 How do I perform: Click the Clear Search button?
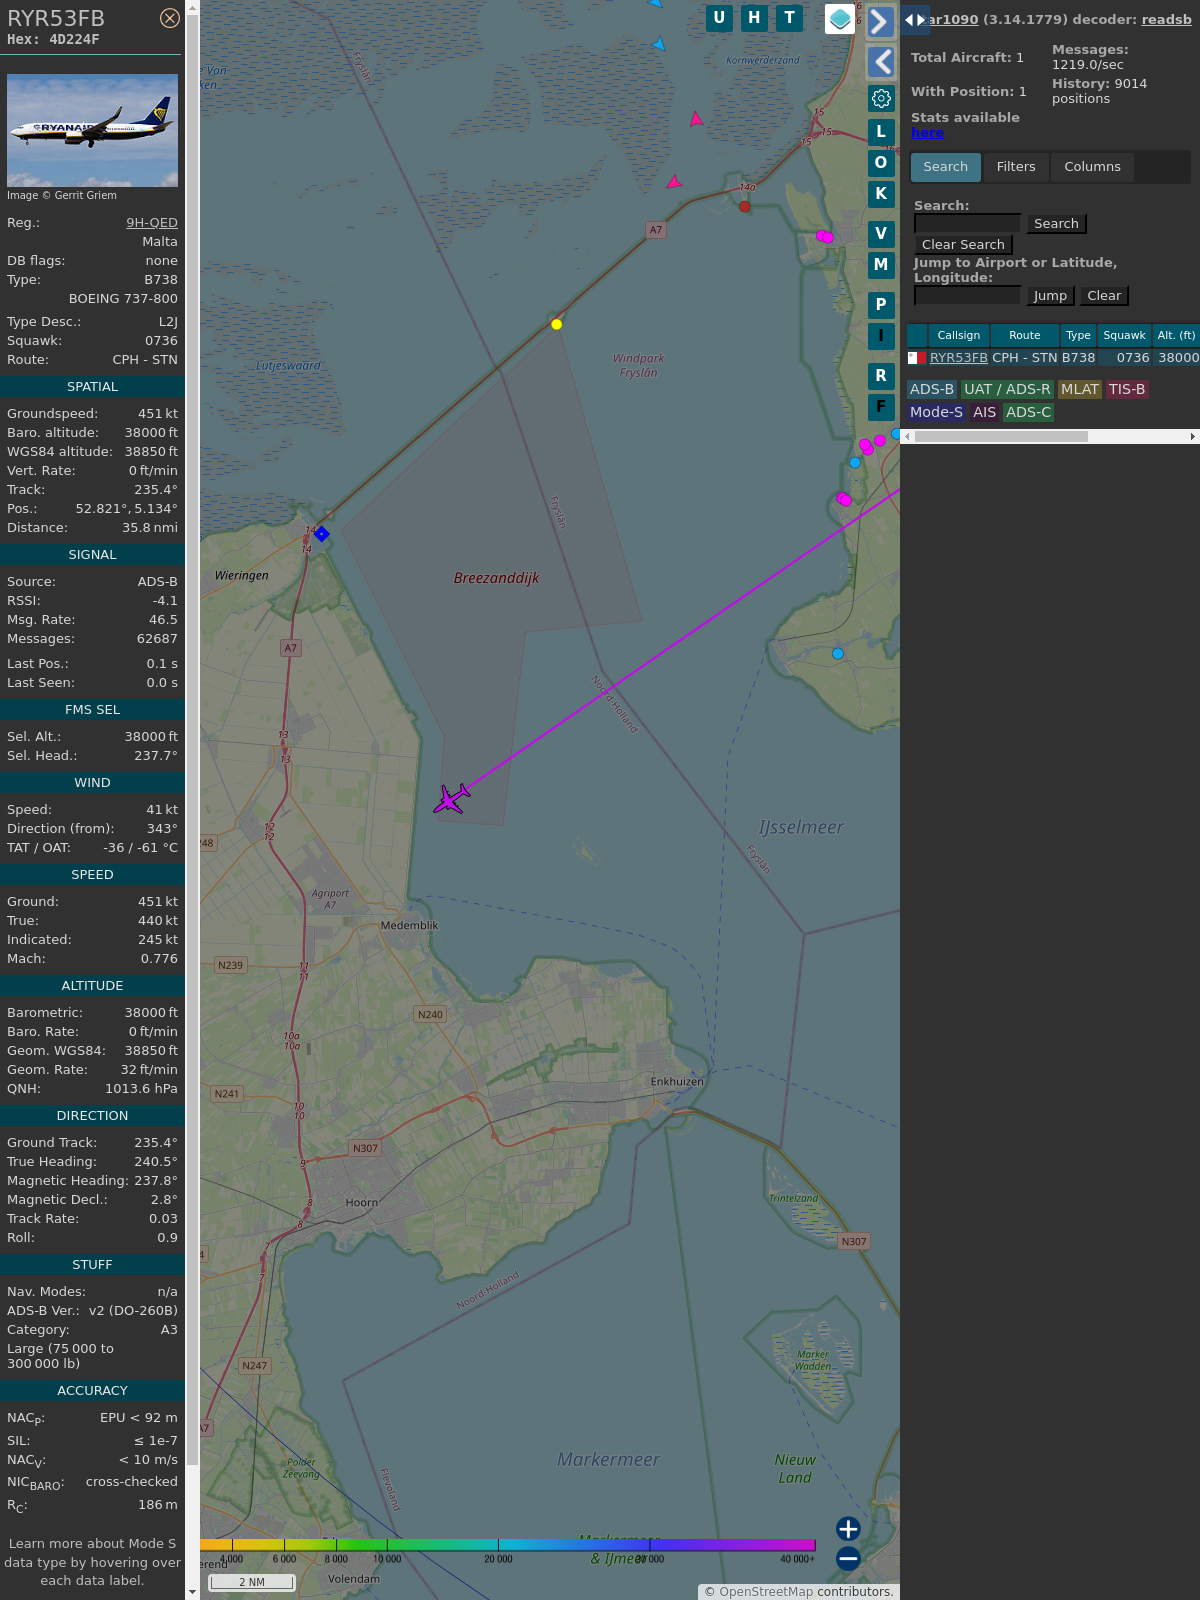pos(963,245)
